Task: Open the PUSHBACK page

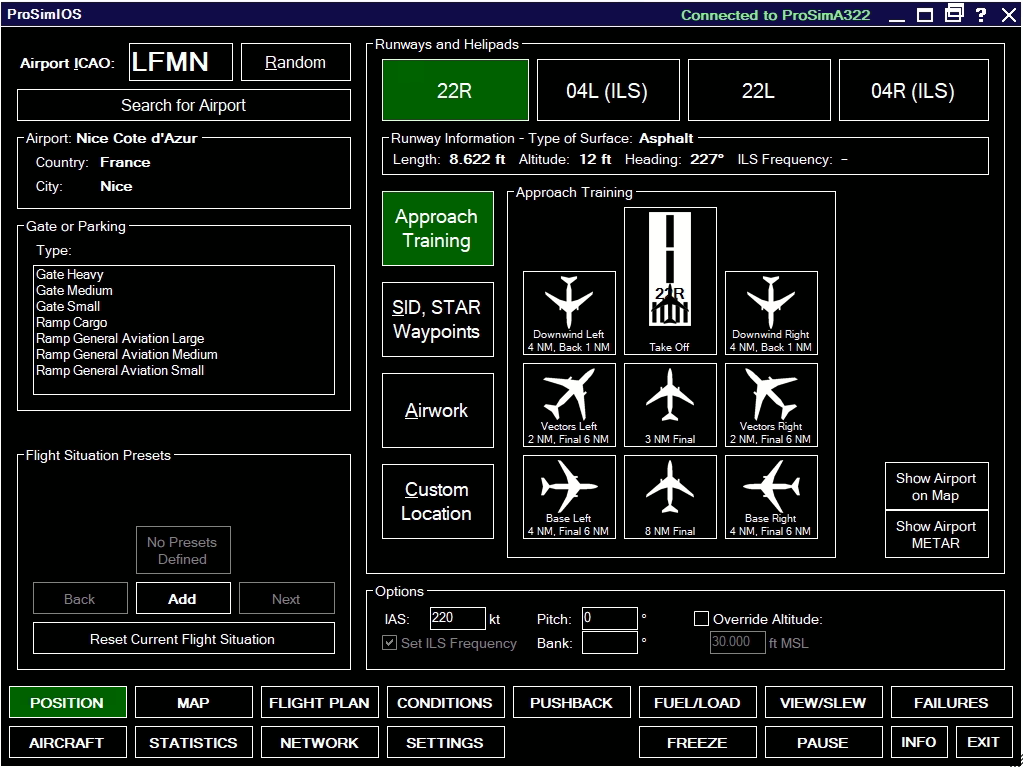Action: click(x=572, y=703)
